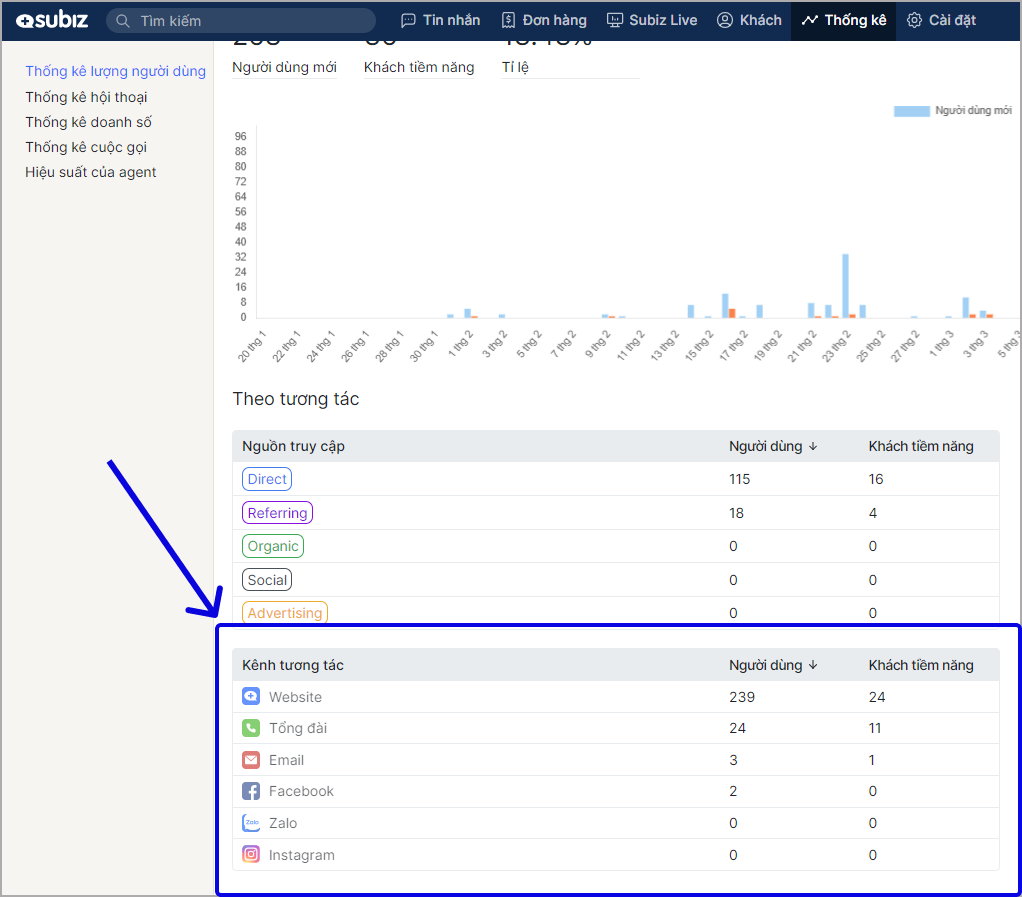Click the Tổng đài phone icon
The image size is (1022, 897).
[251, 728]
